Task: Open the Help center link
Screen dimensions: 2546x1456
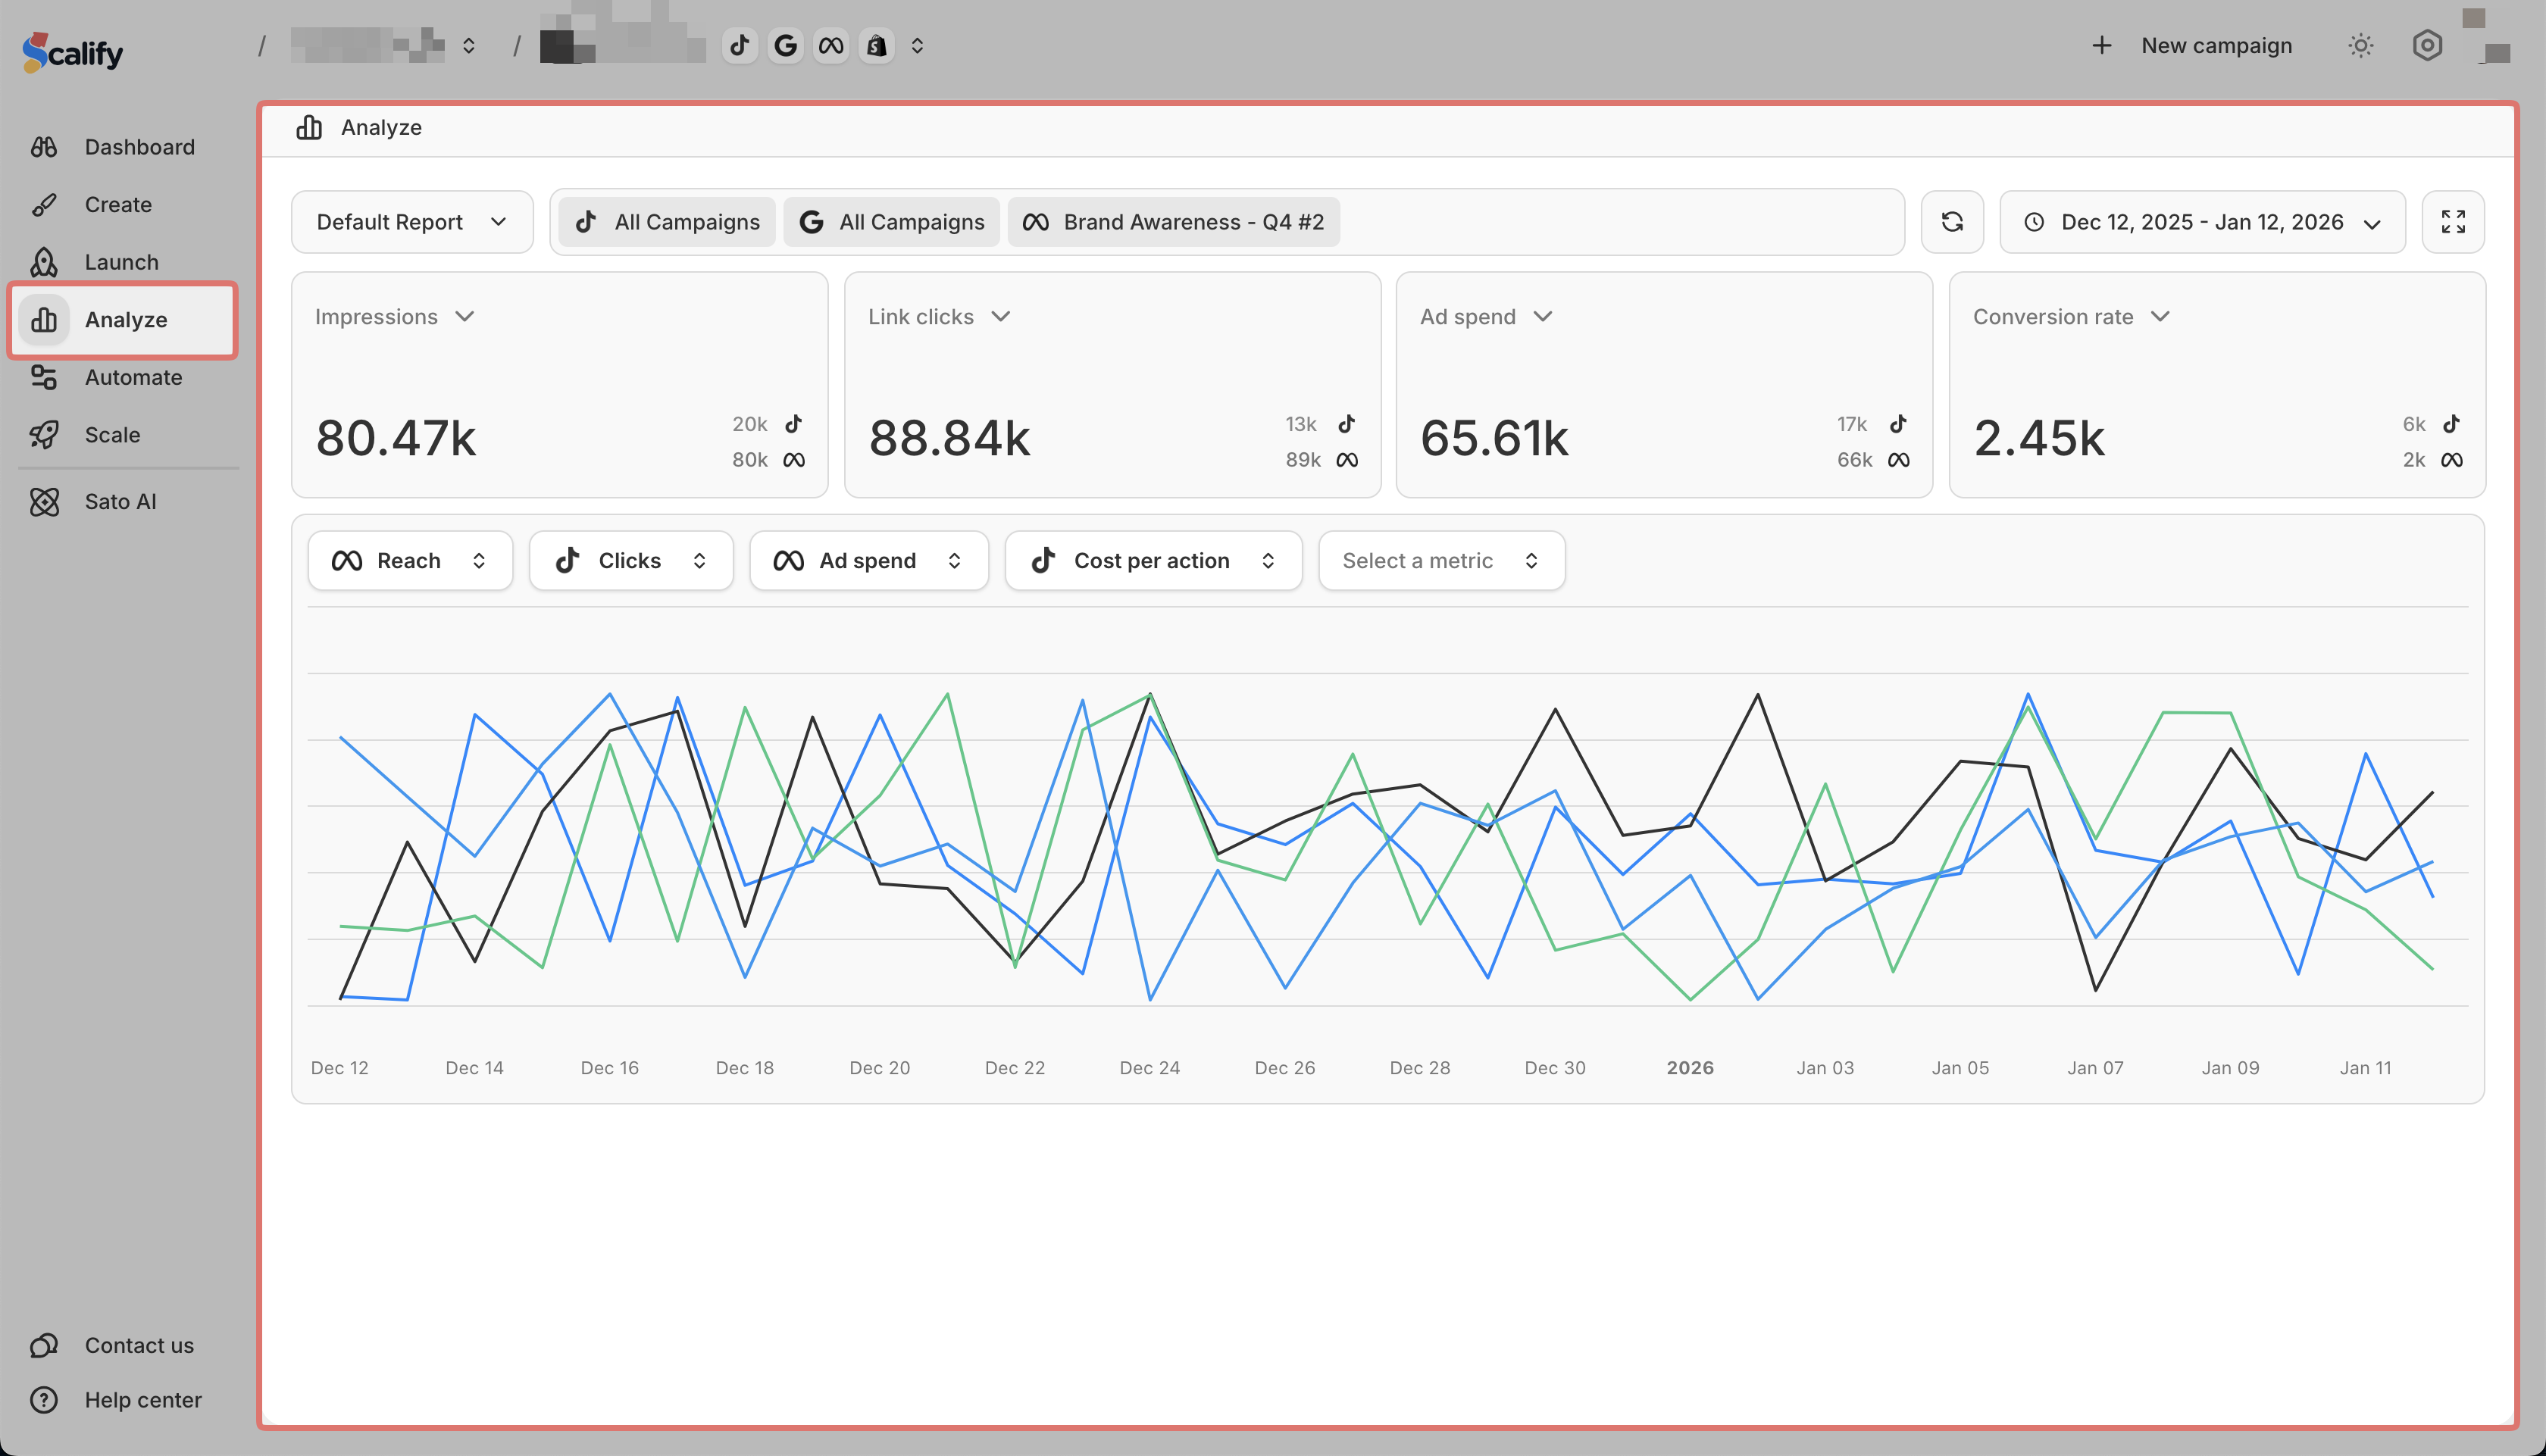Action: pos(142,1399)
